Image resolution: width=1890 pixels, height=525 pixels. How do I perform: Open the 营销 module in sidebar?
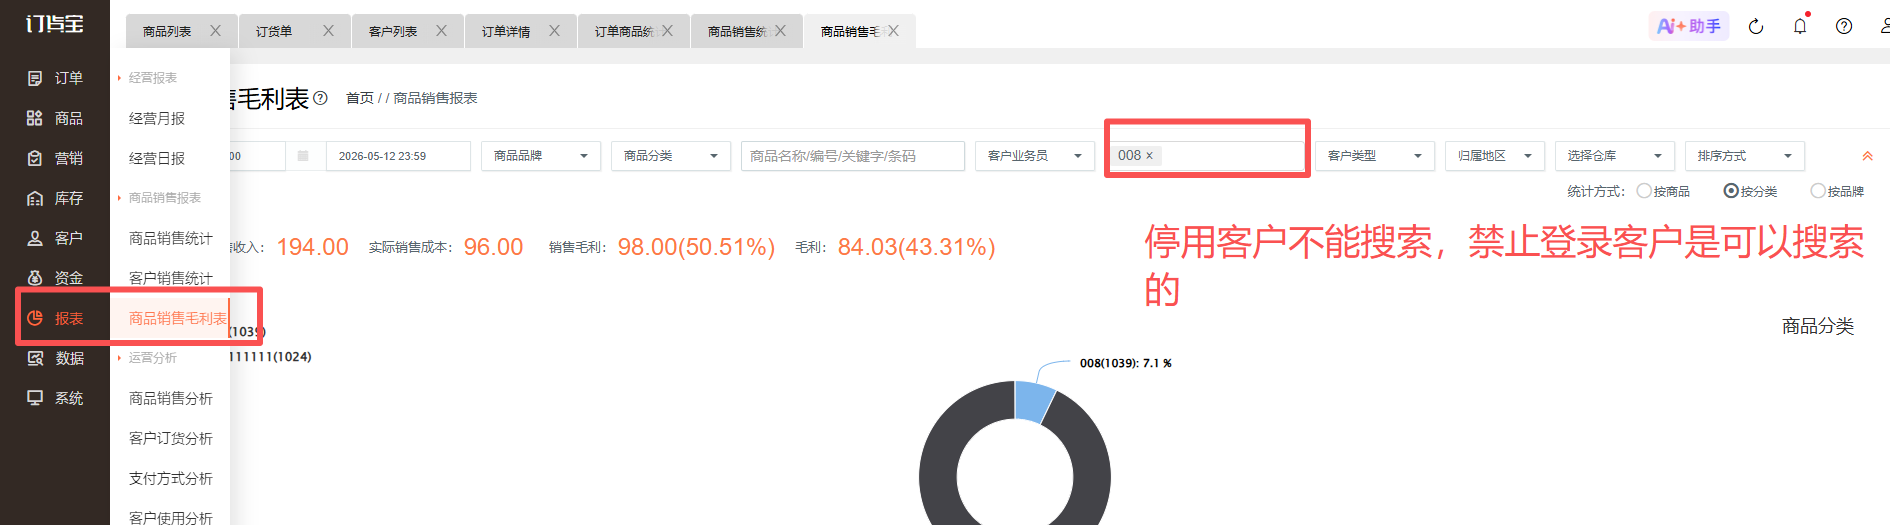tap(55, 158)
